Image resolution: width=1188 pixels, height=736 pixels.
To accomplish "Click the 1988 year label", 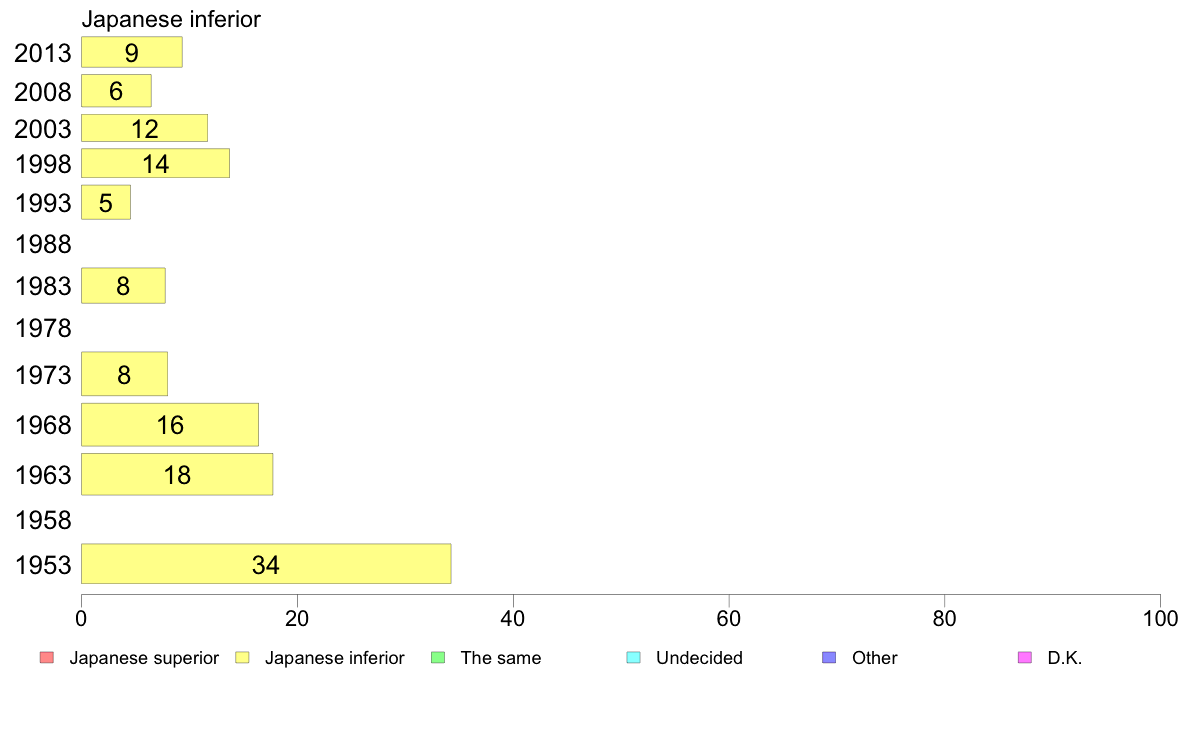I will (43, 244).
